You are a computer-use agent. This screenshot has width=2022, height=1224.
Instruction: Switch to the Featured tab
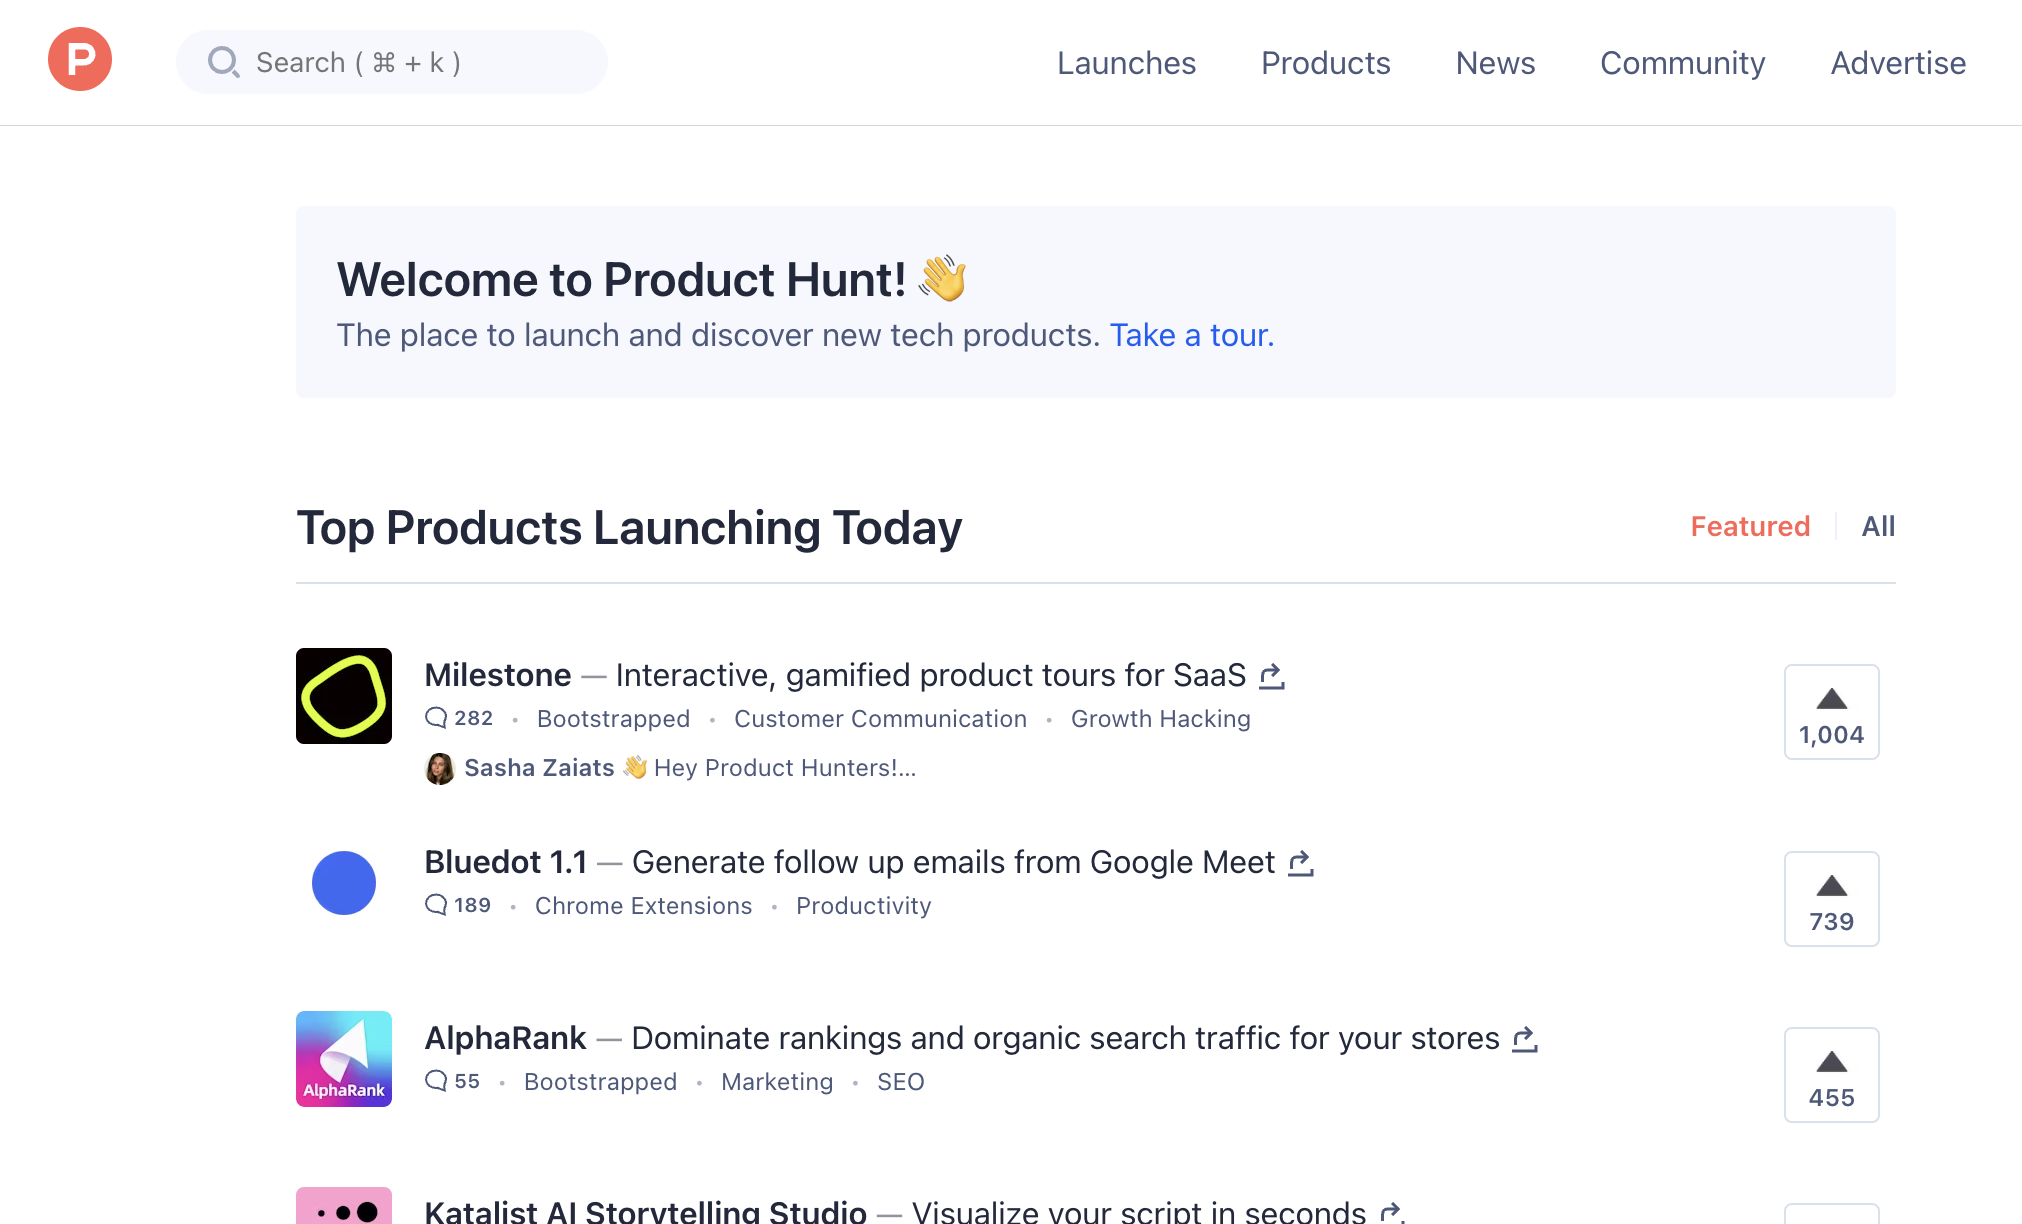click(x=1750, y=526)
